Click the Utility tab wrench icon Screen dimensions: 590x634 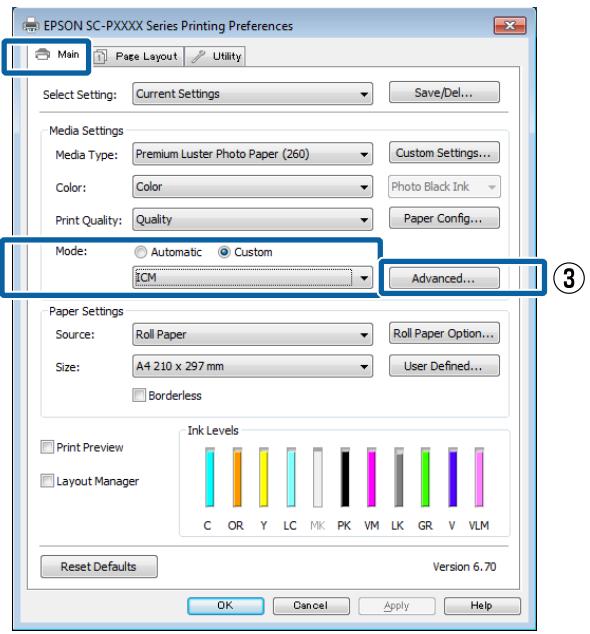tap(198, 57)
